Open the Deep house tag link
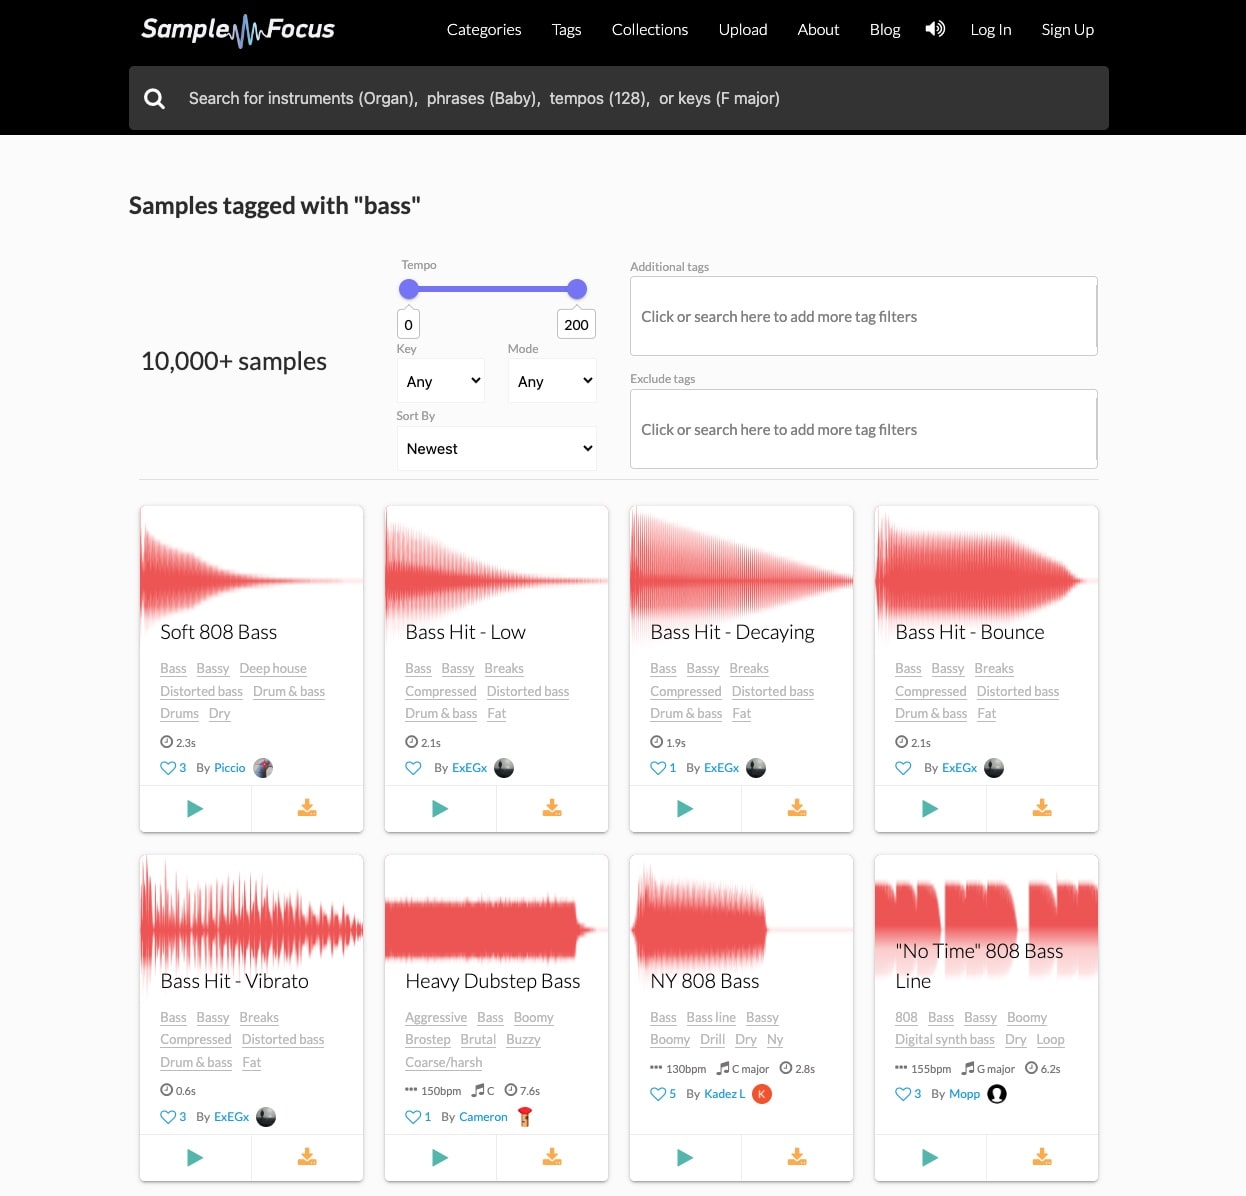This screenshot has height=1196, width=1246. pyautogui.click(x=273, y=668)
